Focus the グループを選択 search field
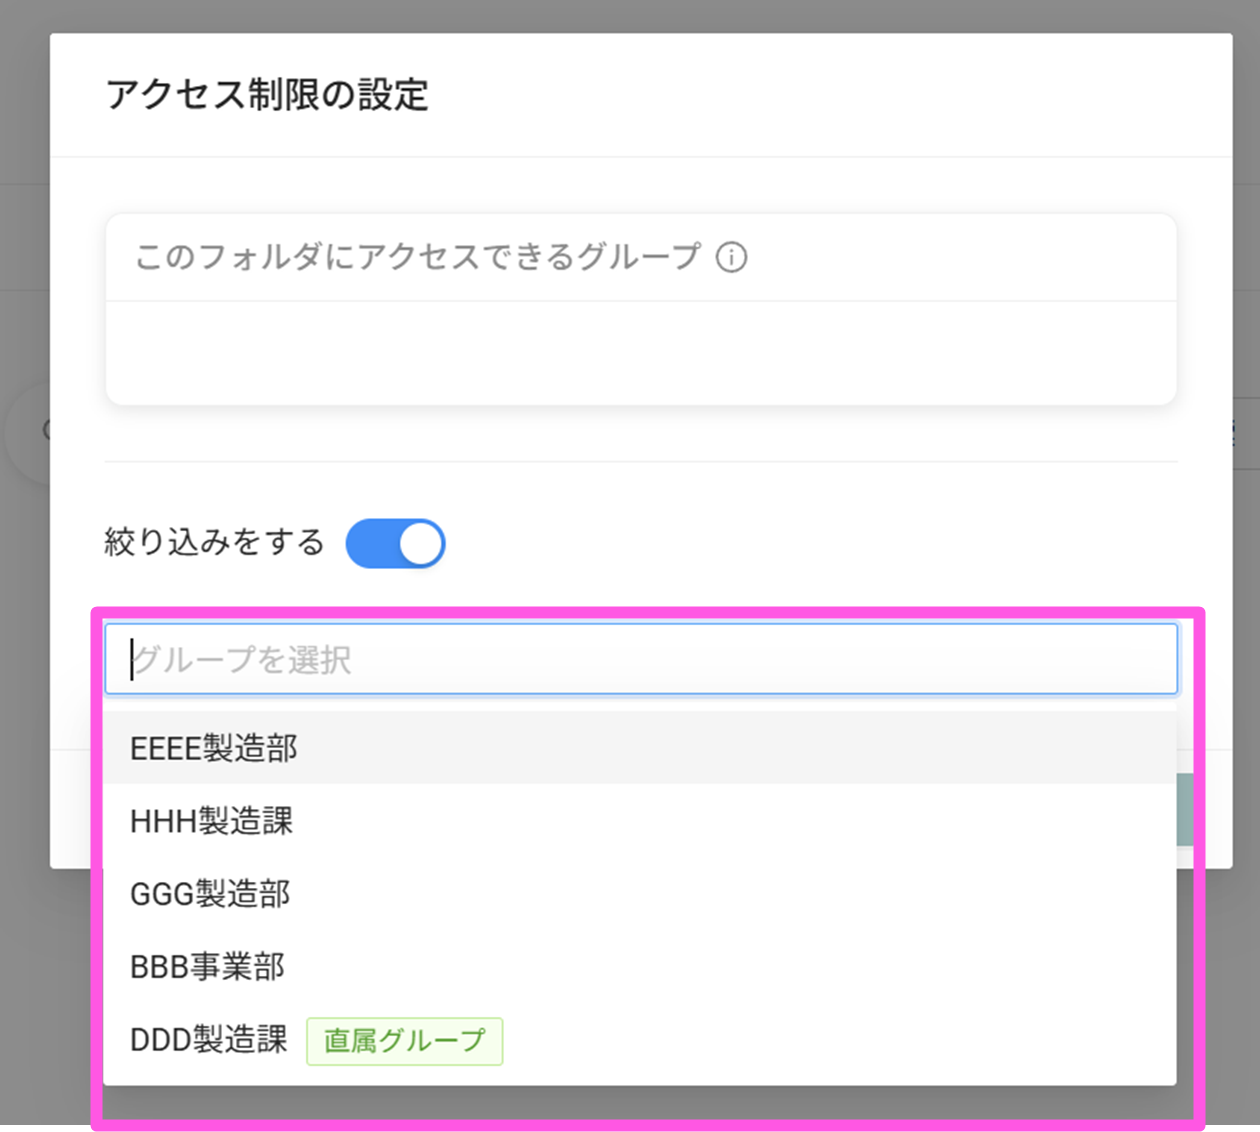The width and height of the screenshot is (1260, 1132). tap(640, 660)
